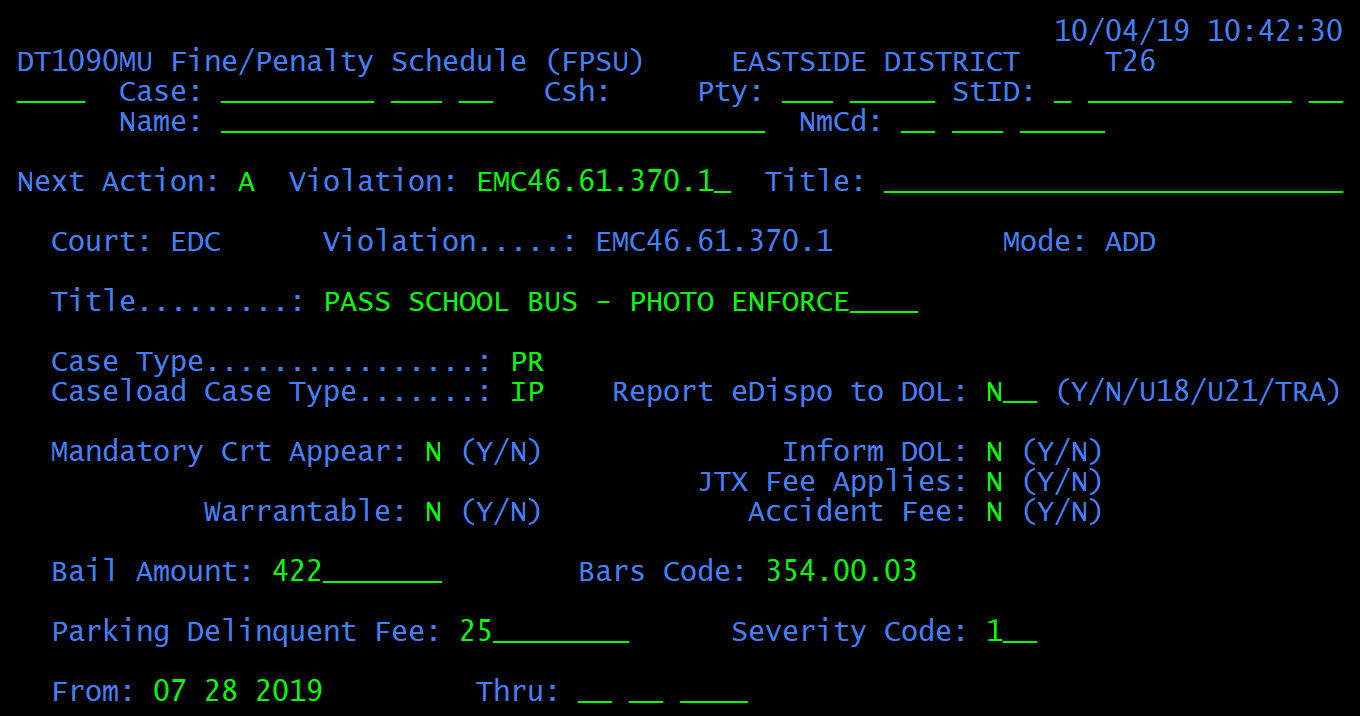Click the Csh: label
This screenshot has width=1360, height=716.
pos(578,92)
